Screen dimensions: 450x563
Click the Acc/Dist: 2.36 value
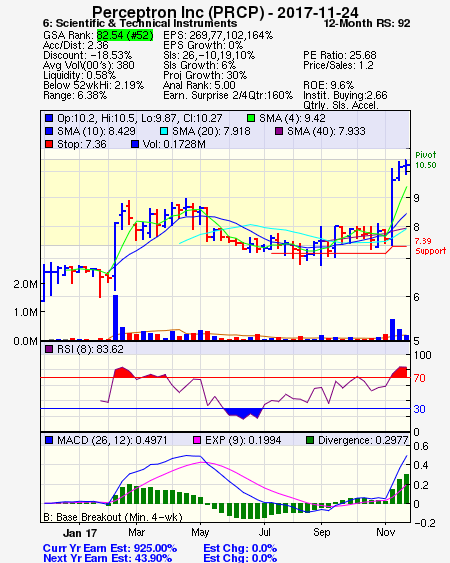point(75,45)
